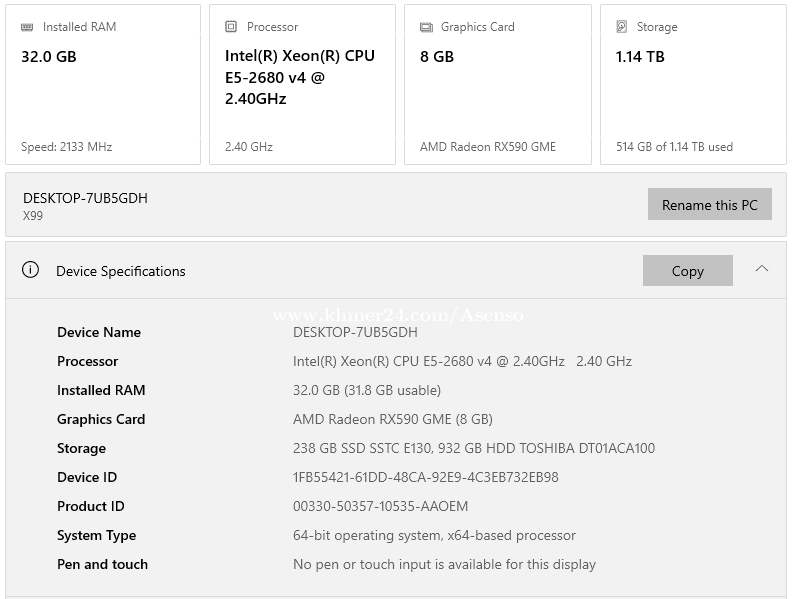Click the Installed RAM 31.8 GB usable value
The height and width of the screenshot is (599, 796).
[366, 390]
